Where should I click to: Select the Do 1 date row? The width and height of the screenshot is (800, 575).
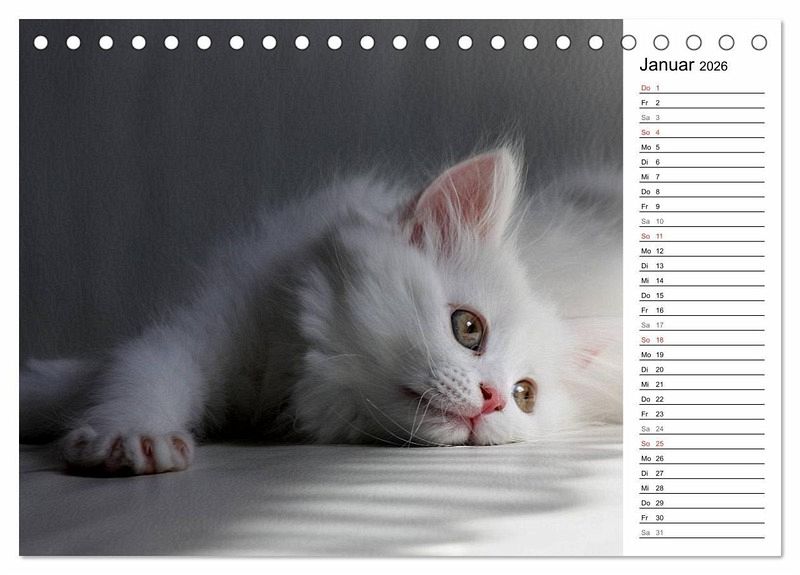701,88
